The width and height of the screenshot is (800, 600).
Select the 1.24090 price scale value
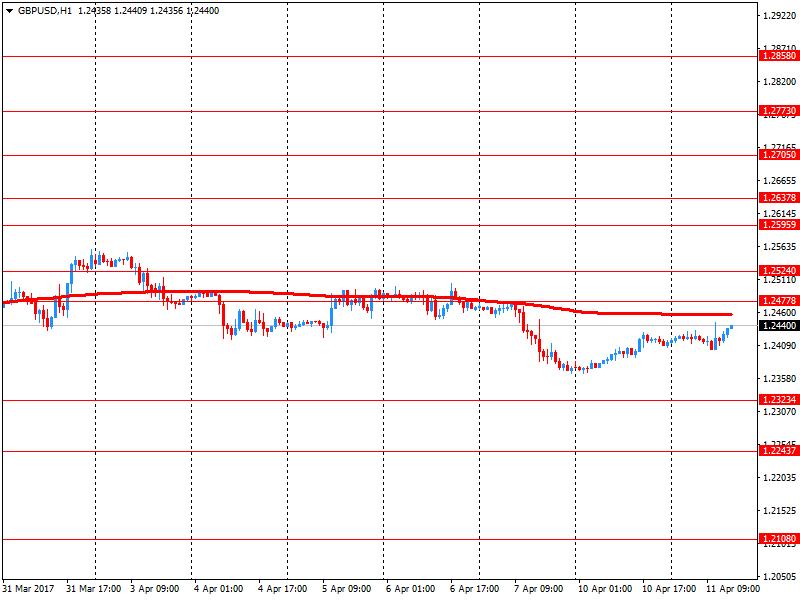pyautogui.click(x=780, y=345)
